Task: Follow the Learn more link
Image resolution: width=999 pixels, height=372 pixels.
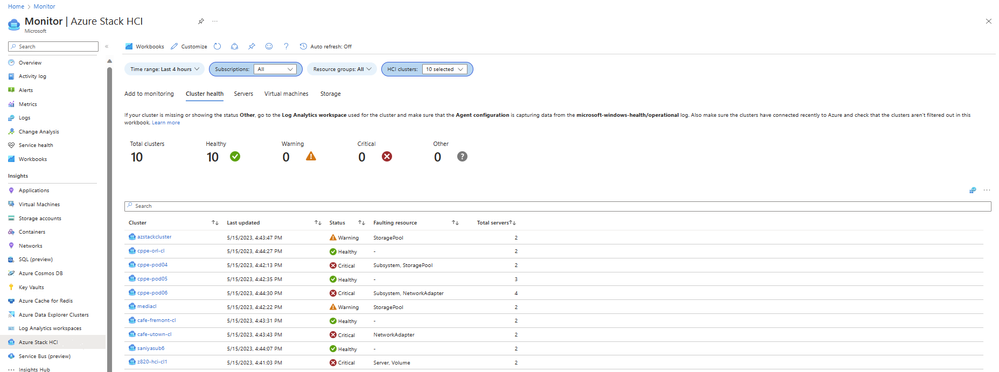Action: [166, 122]
